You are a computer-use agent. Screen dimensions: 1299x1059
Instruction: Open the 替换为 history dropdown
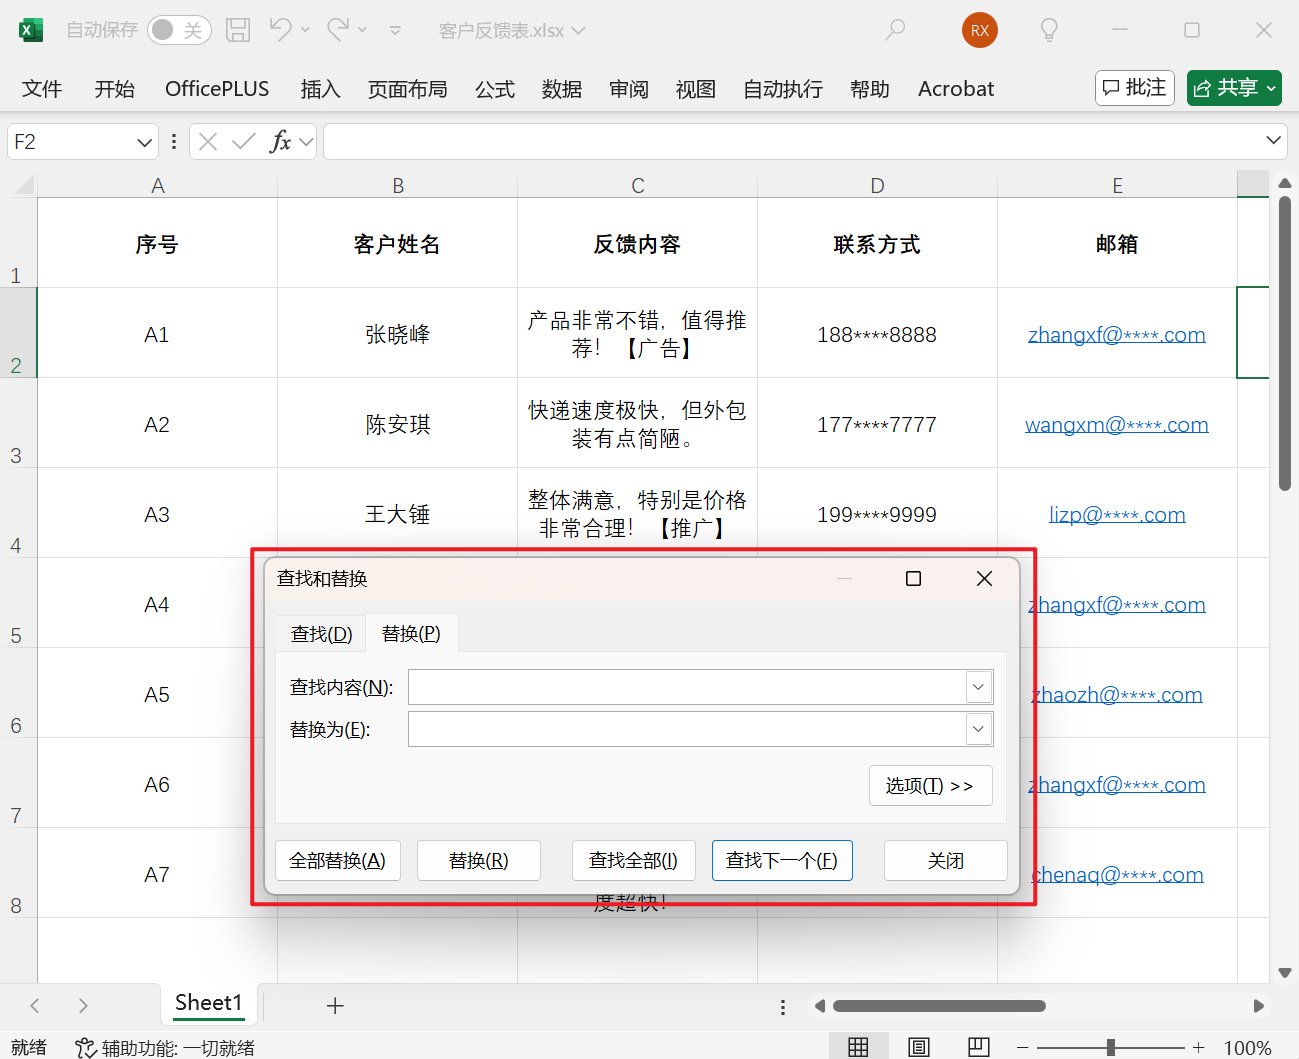coord(978,729)
